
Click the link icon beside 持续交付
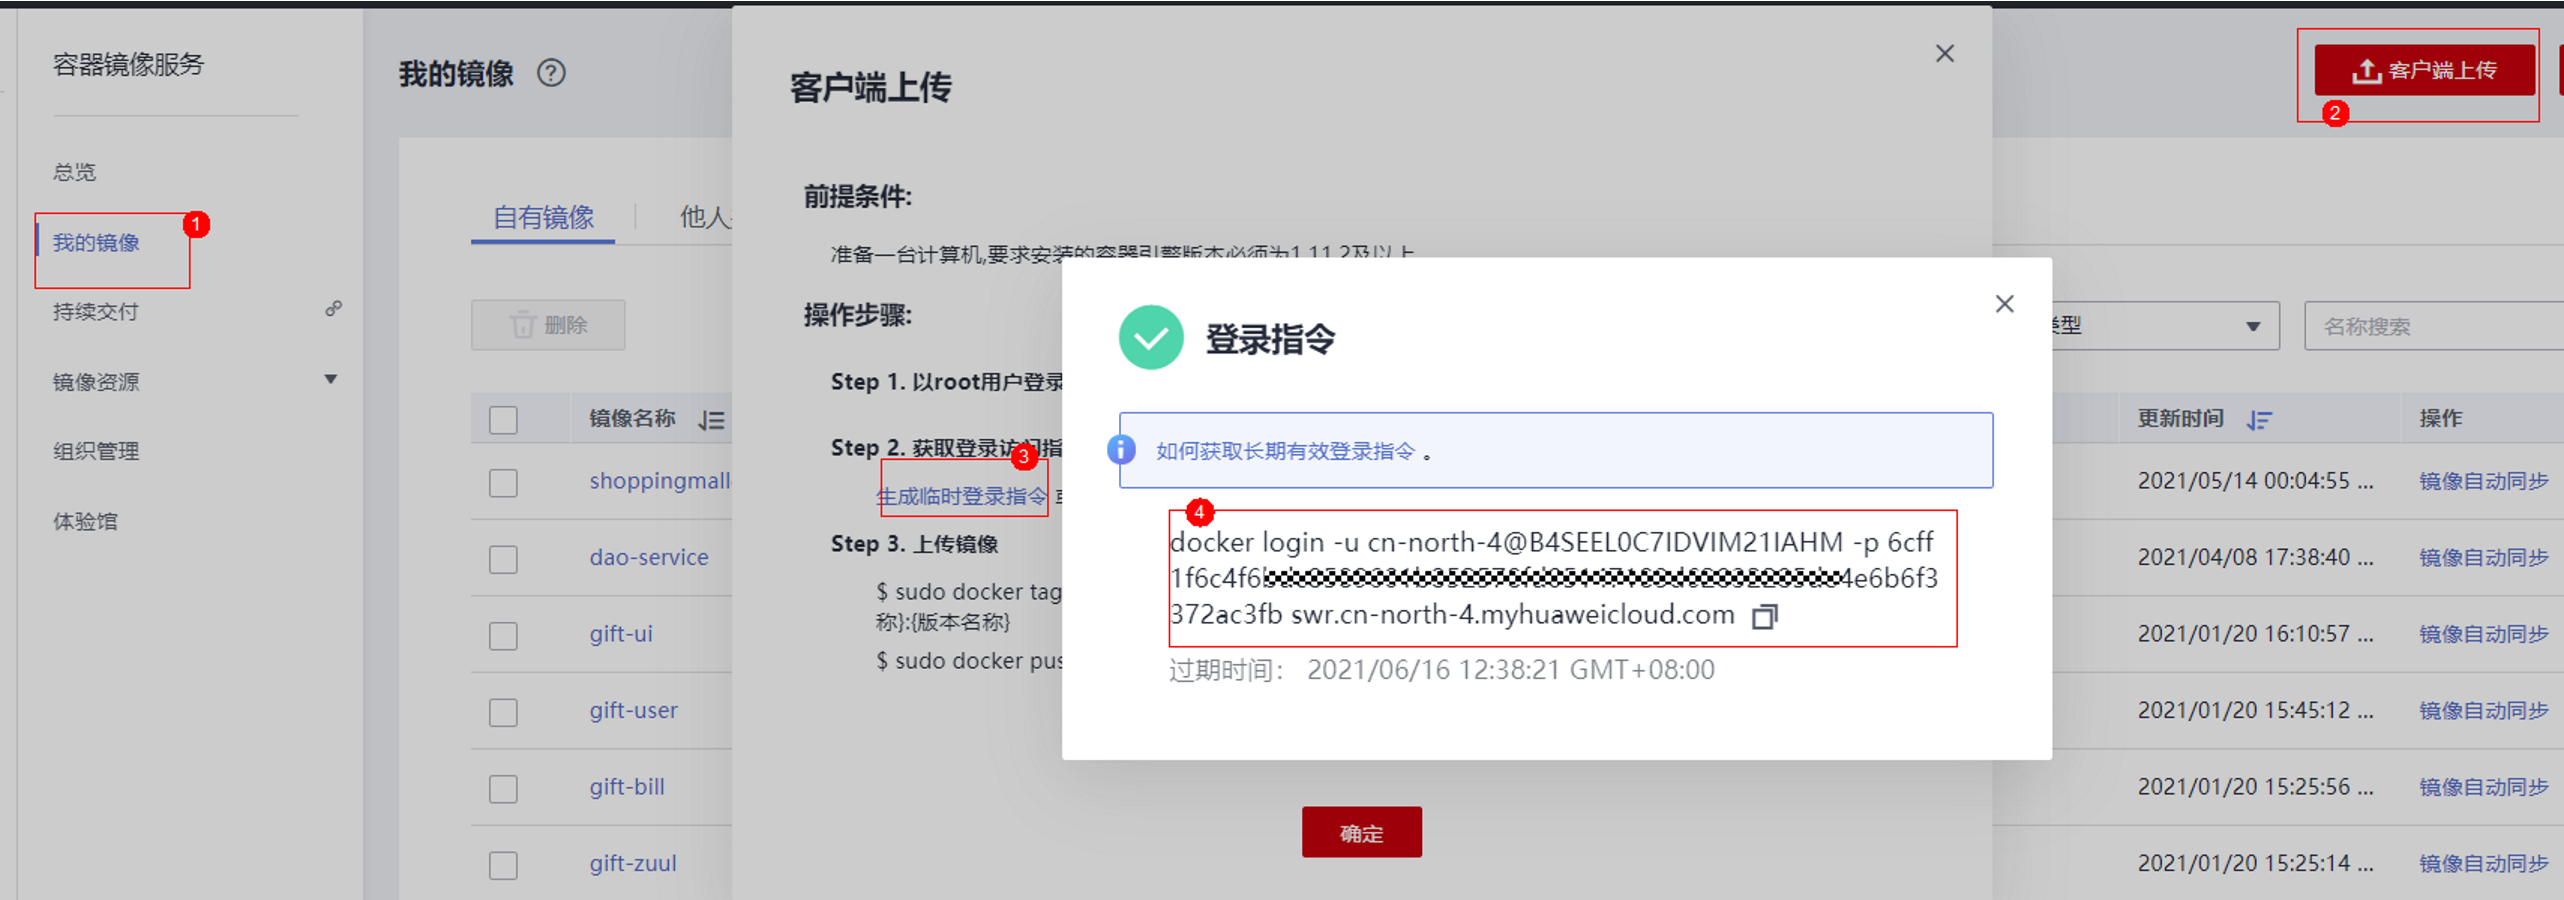pyautogui.click(x=333, y=309)
